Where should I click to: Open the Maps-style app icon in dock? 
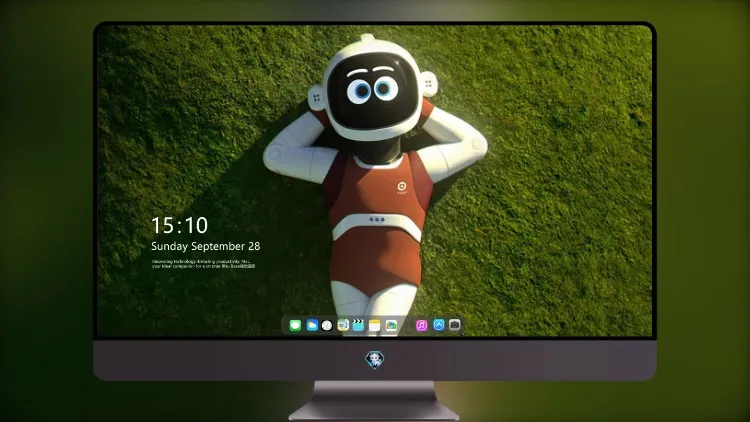pyautogui.click(x=343, y=325)
